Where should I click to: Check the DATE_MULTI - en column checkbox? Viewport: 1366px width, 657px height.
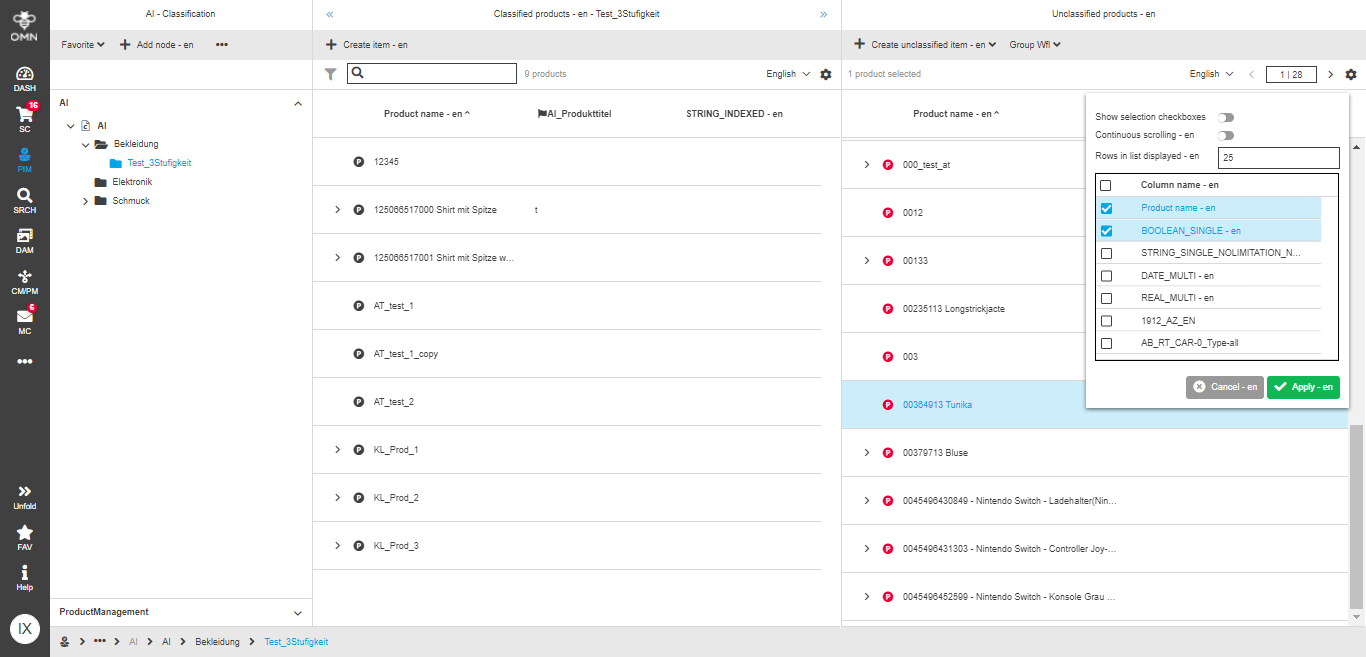[1105, 275]
